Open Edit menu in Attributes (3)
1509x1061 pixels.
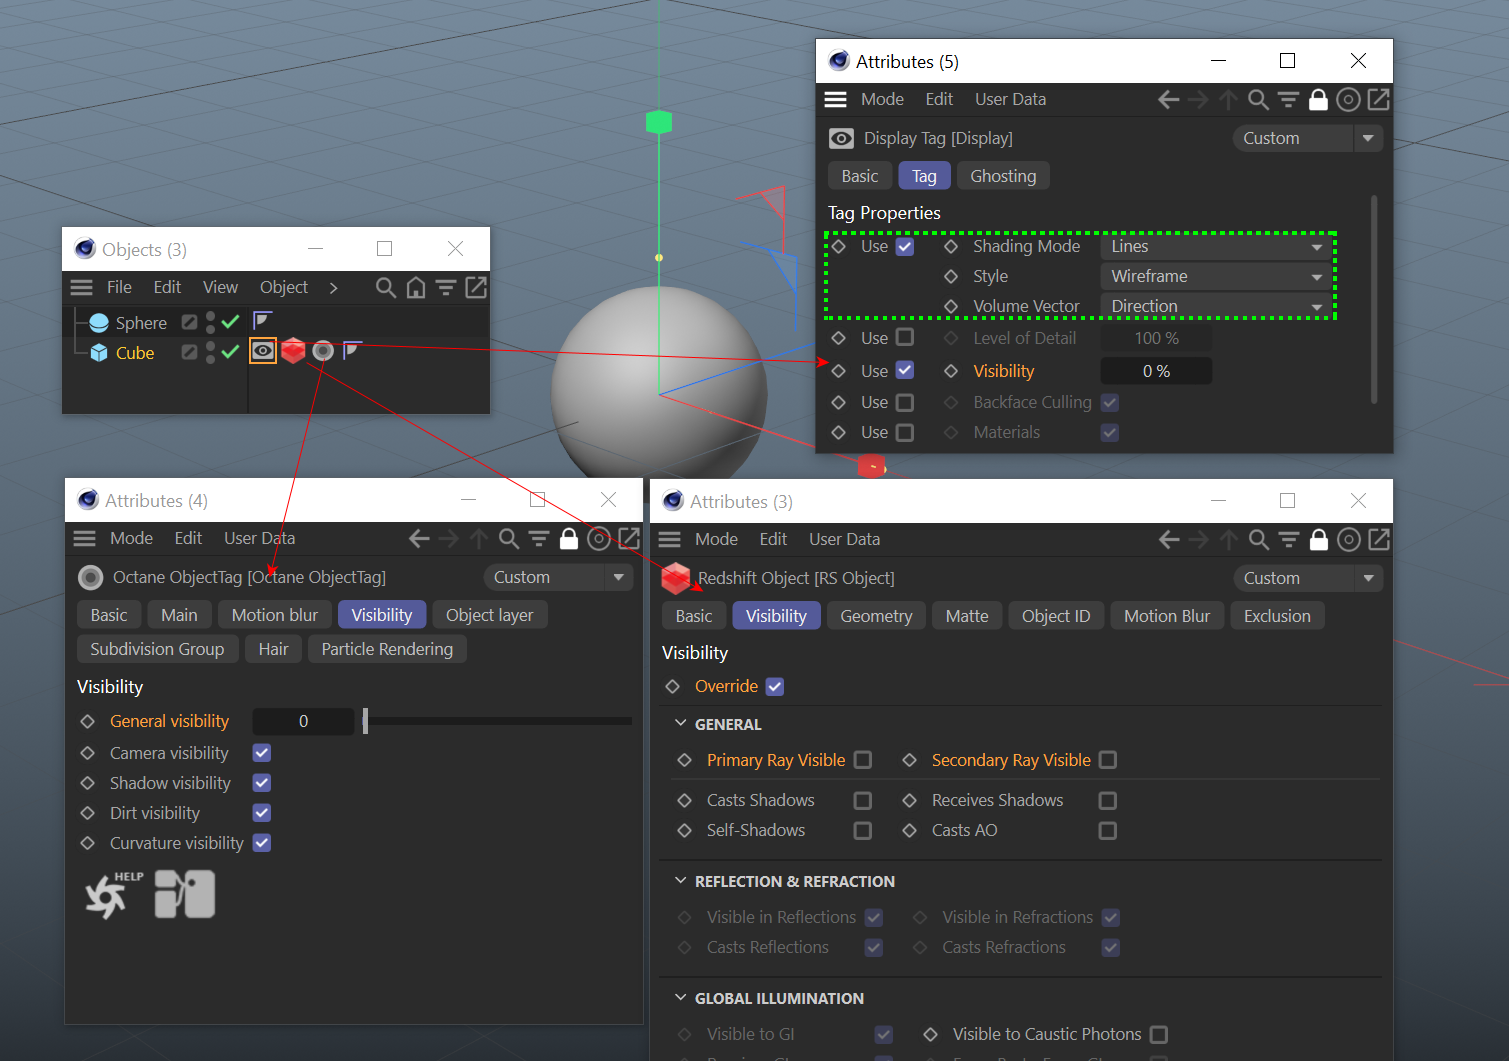(773, 539)
